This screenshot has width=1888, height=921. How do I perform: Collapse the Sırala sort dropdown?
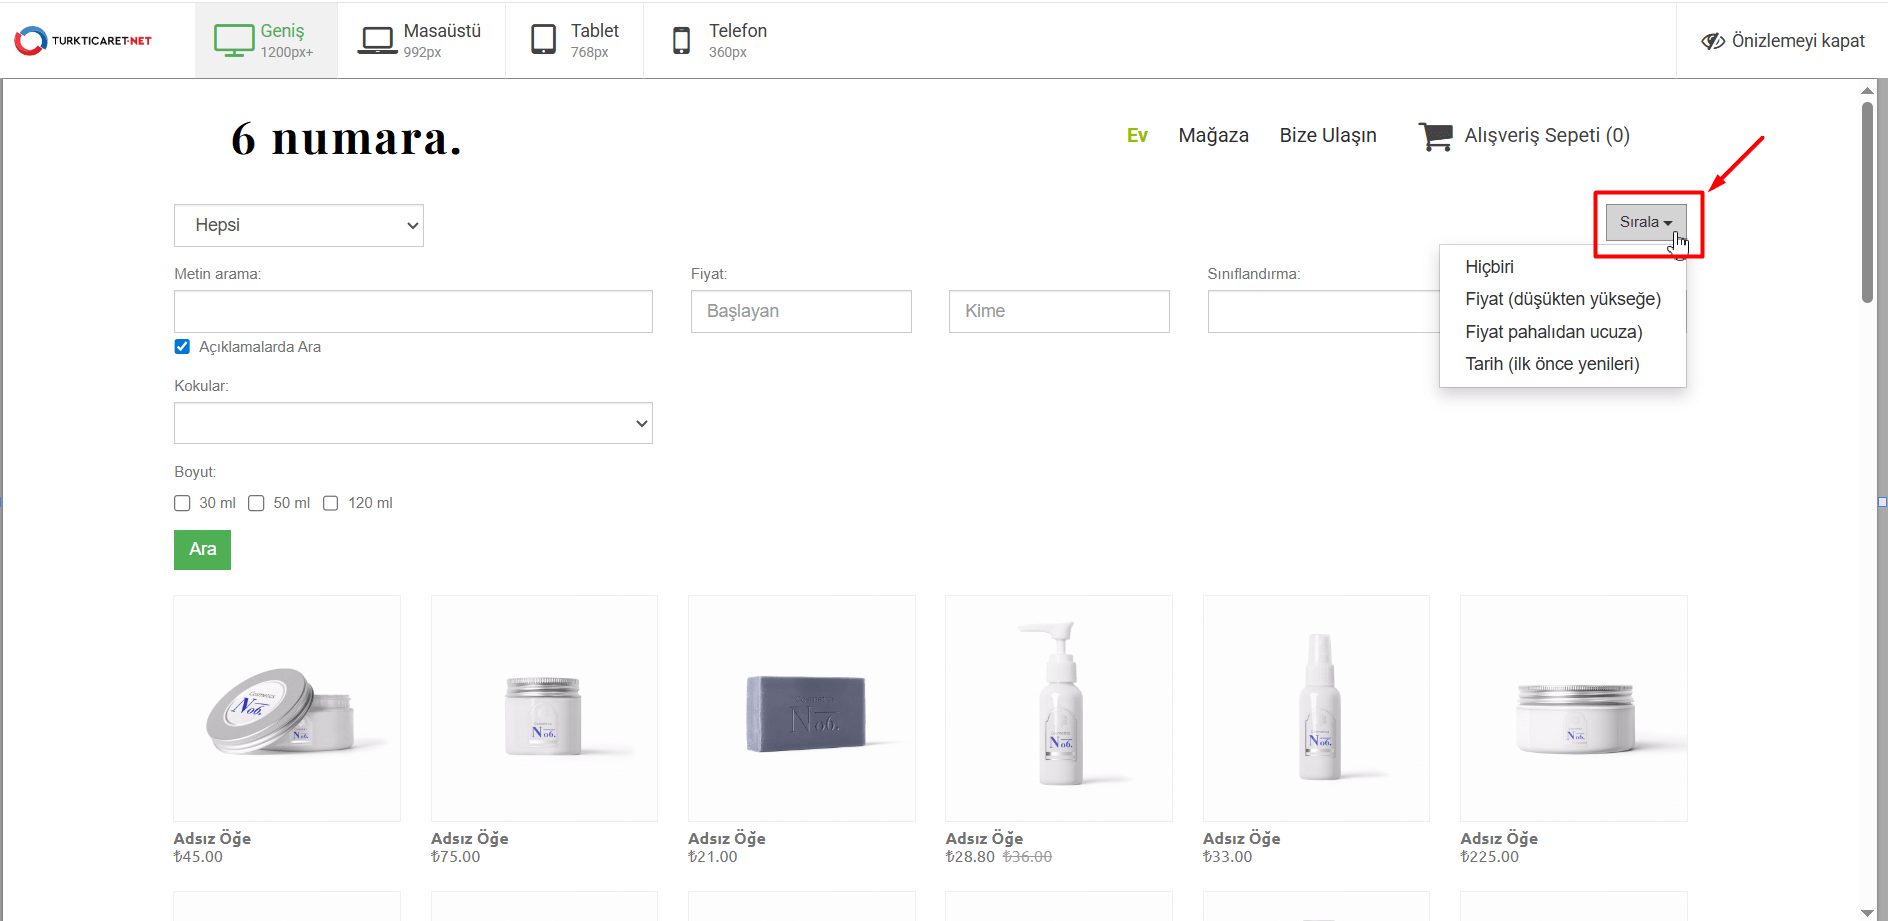coord(1645,222)
